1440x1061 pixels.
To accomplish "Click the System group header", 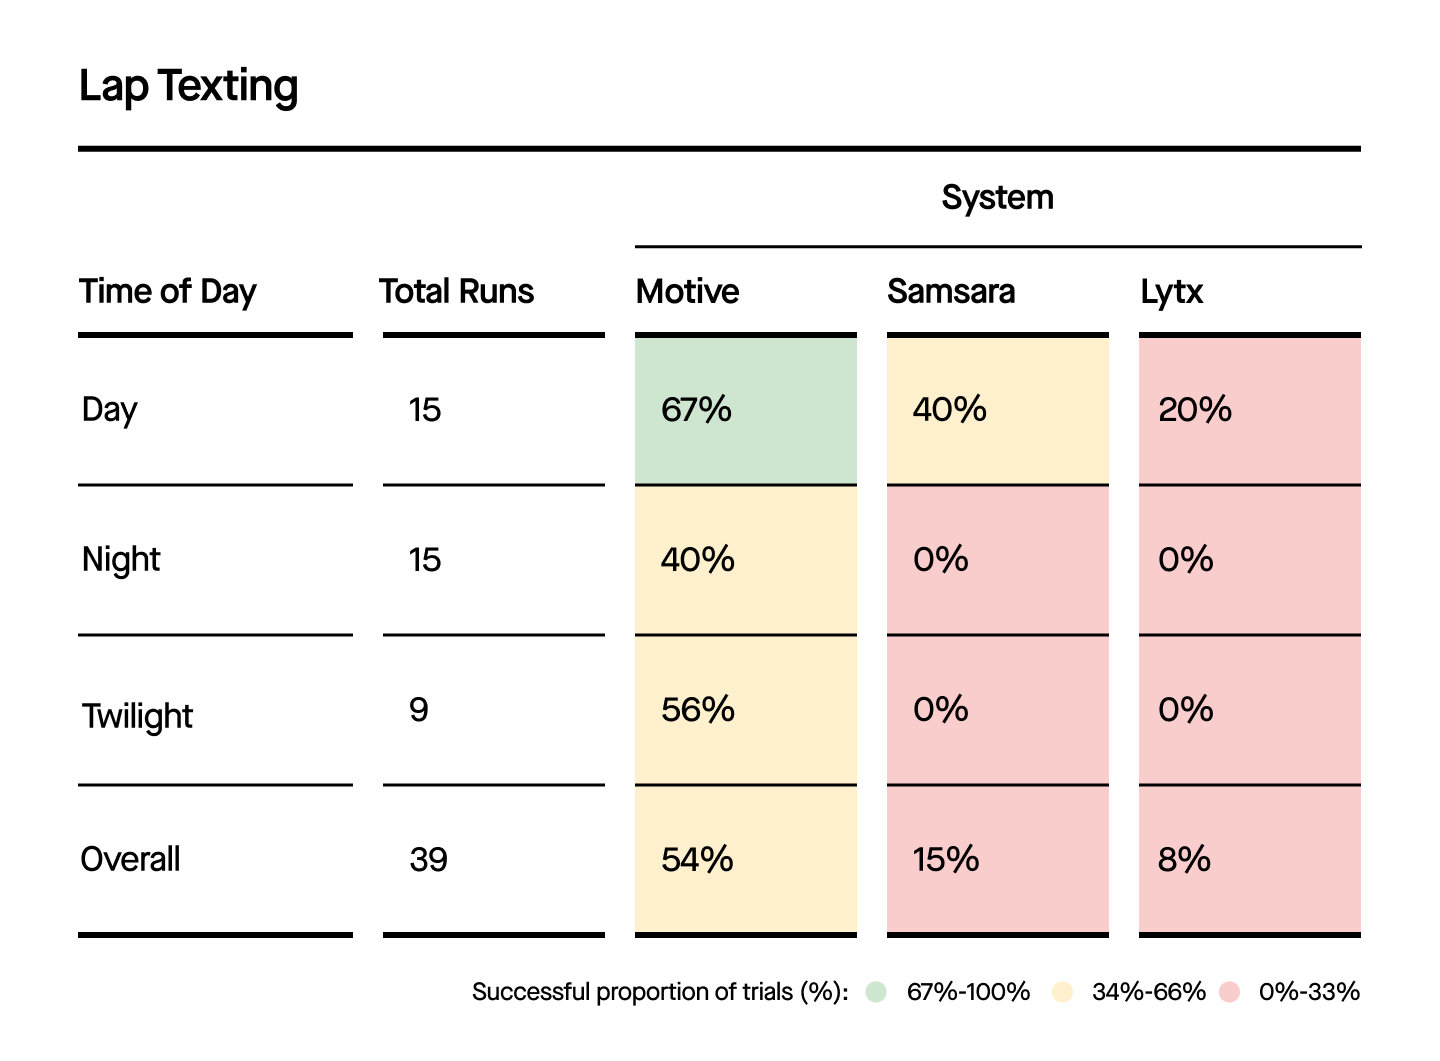I will pyautogui.click(x=997, y=197).
